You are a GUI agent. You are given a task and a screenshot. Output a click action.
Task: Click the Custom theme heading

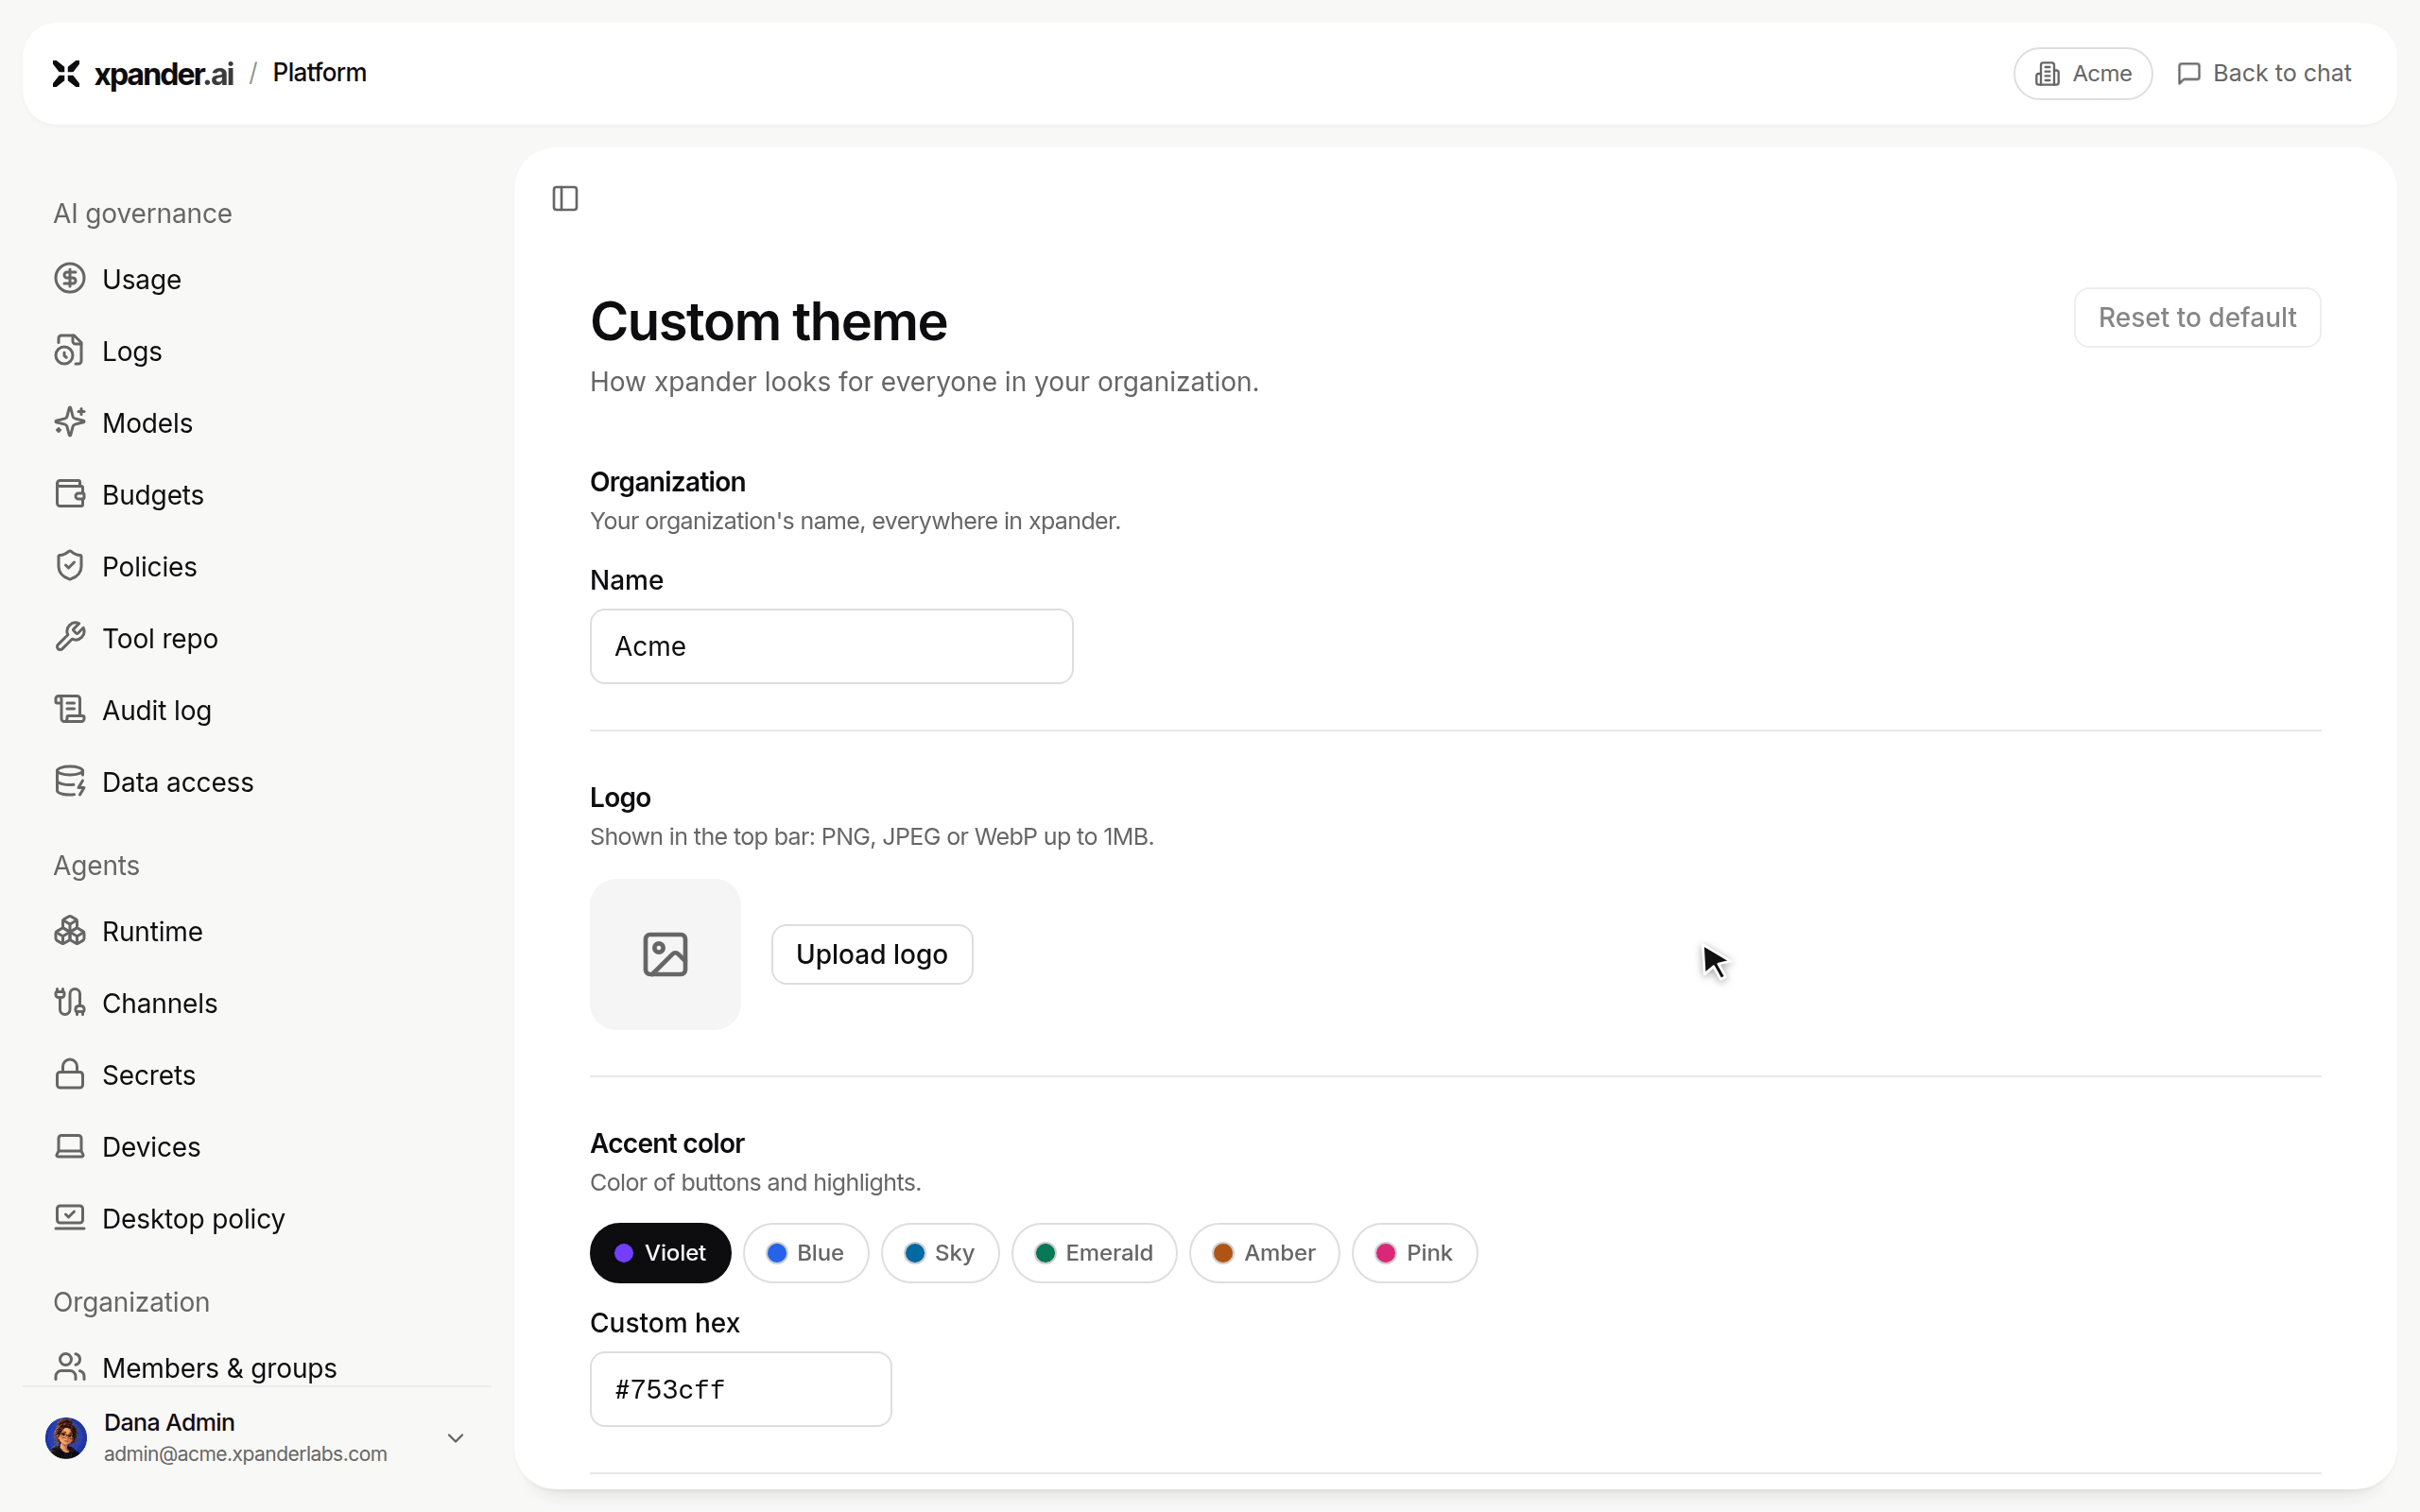(x=768, y=322)
